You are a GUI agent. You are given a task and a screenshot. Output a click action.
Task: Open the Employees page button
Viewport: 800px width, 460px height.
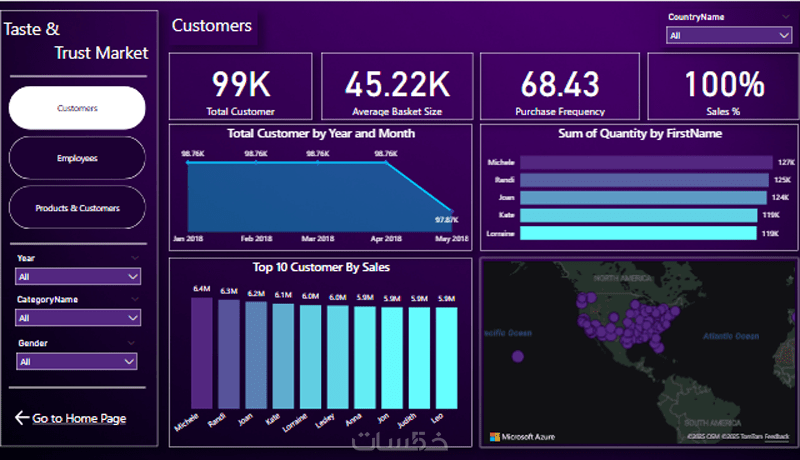point(77,158)
